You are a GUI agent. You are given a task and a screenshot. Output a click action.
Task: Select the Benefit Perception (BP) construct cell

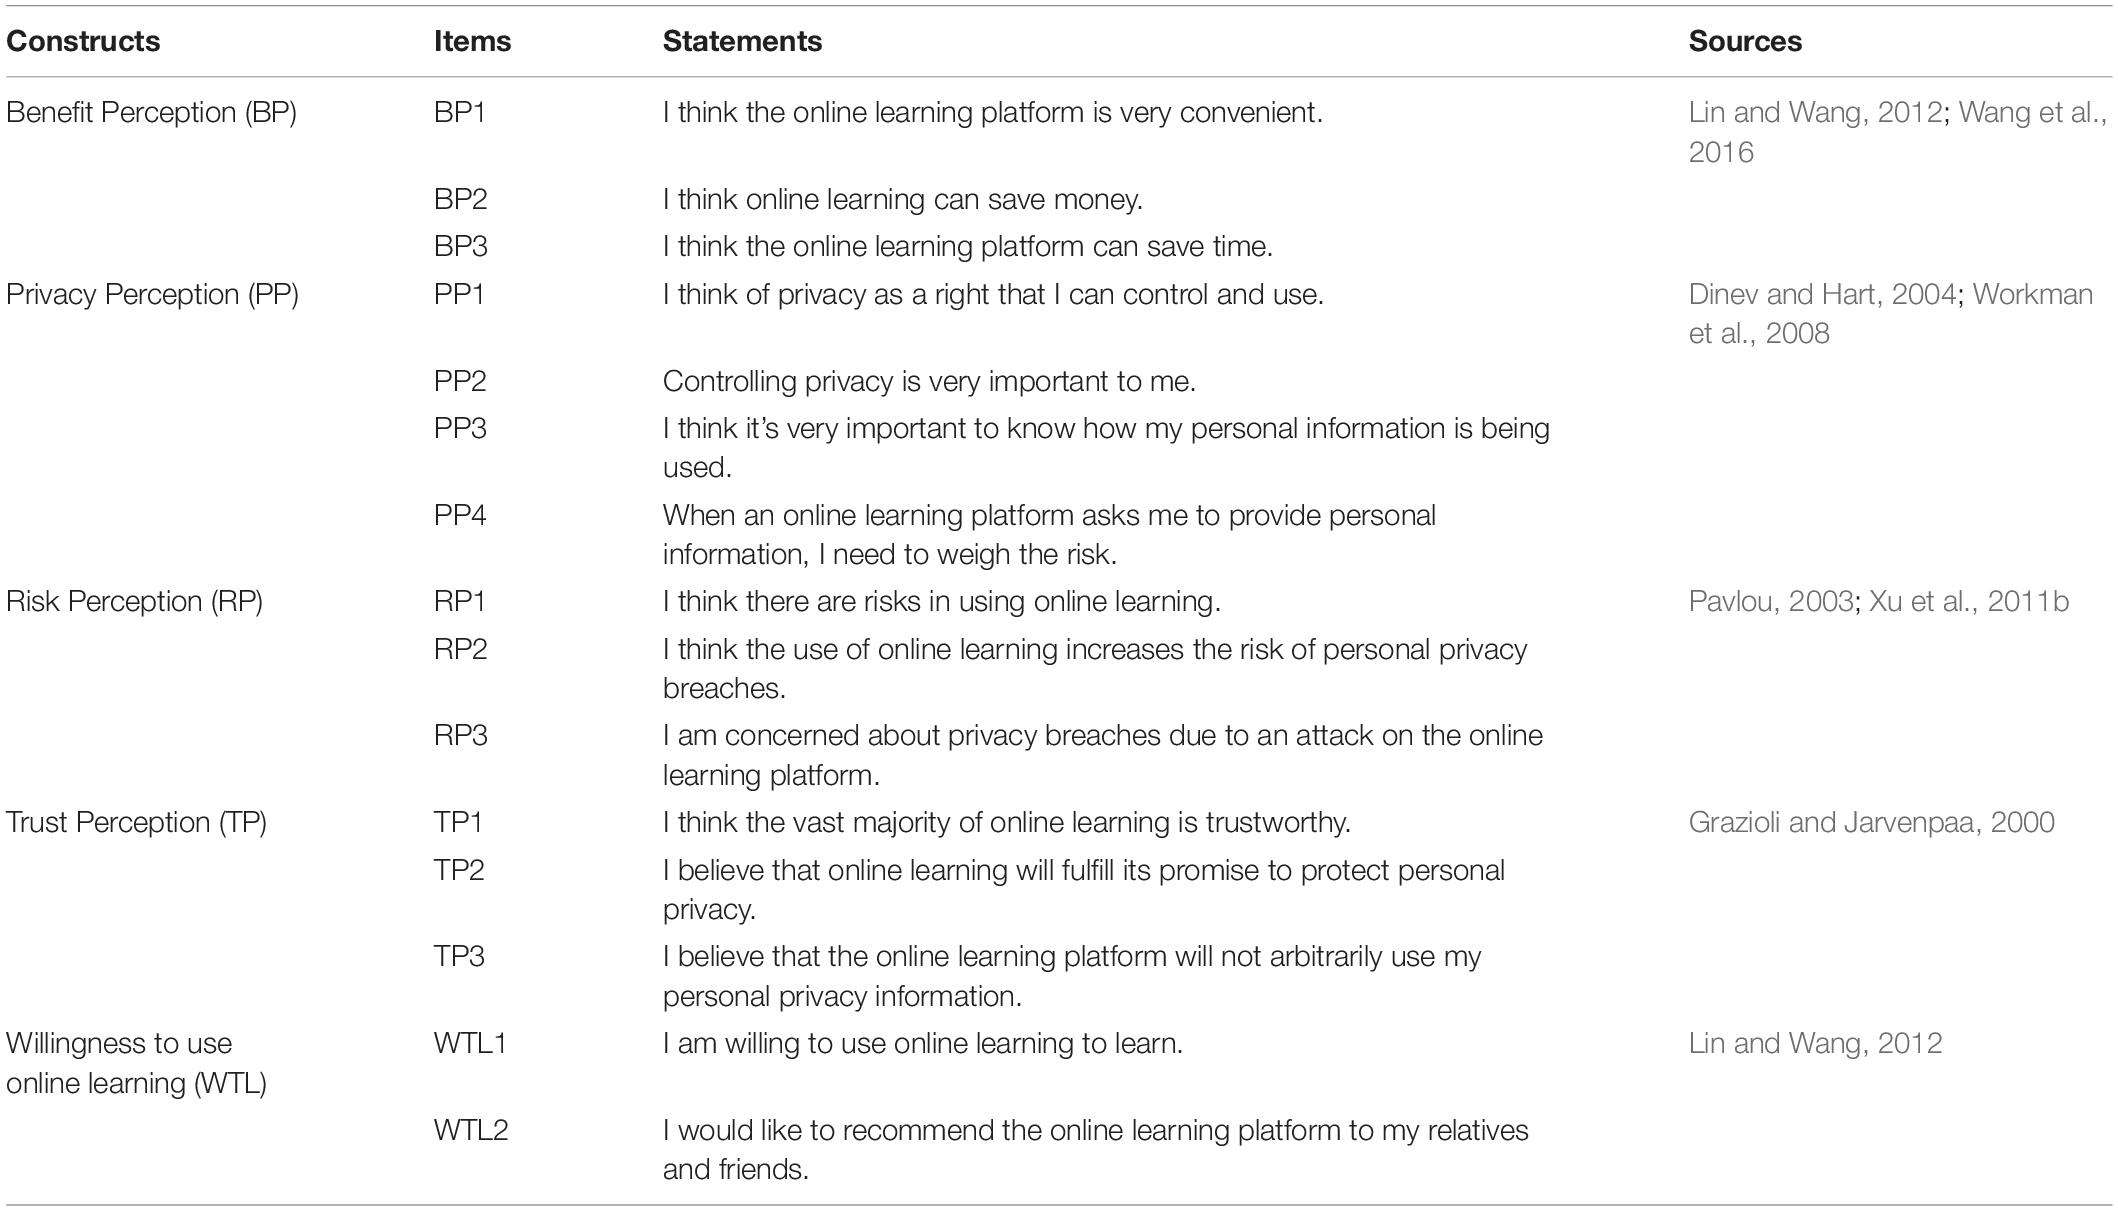[x=152, y=112]
